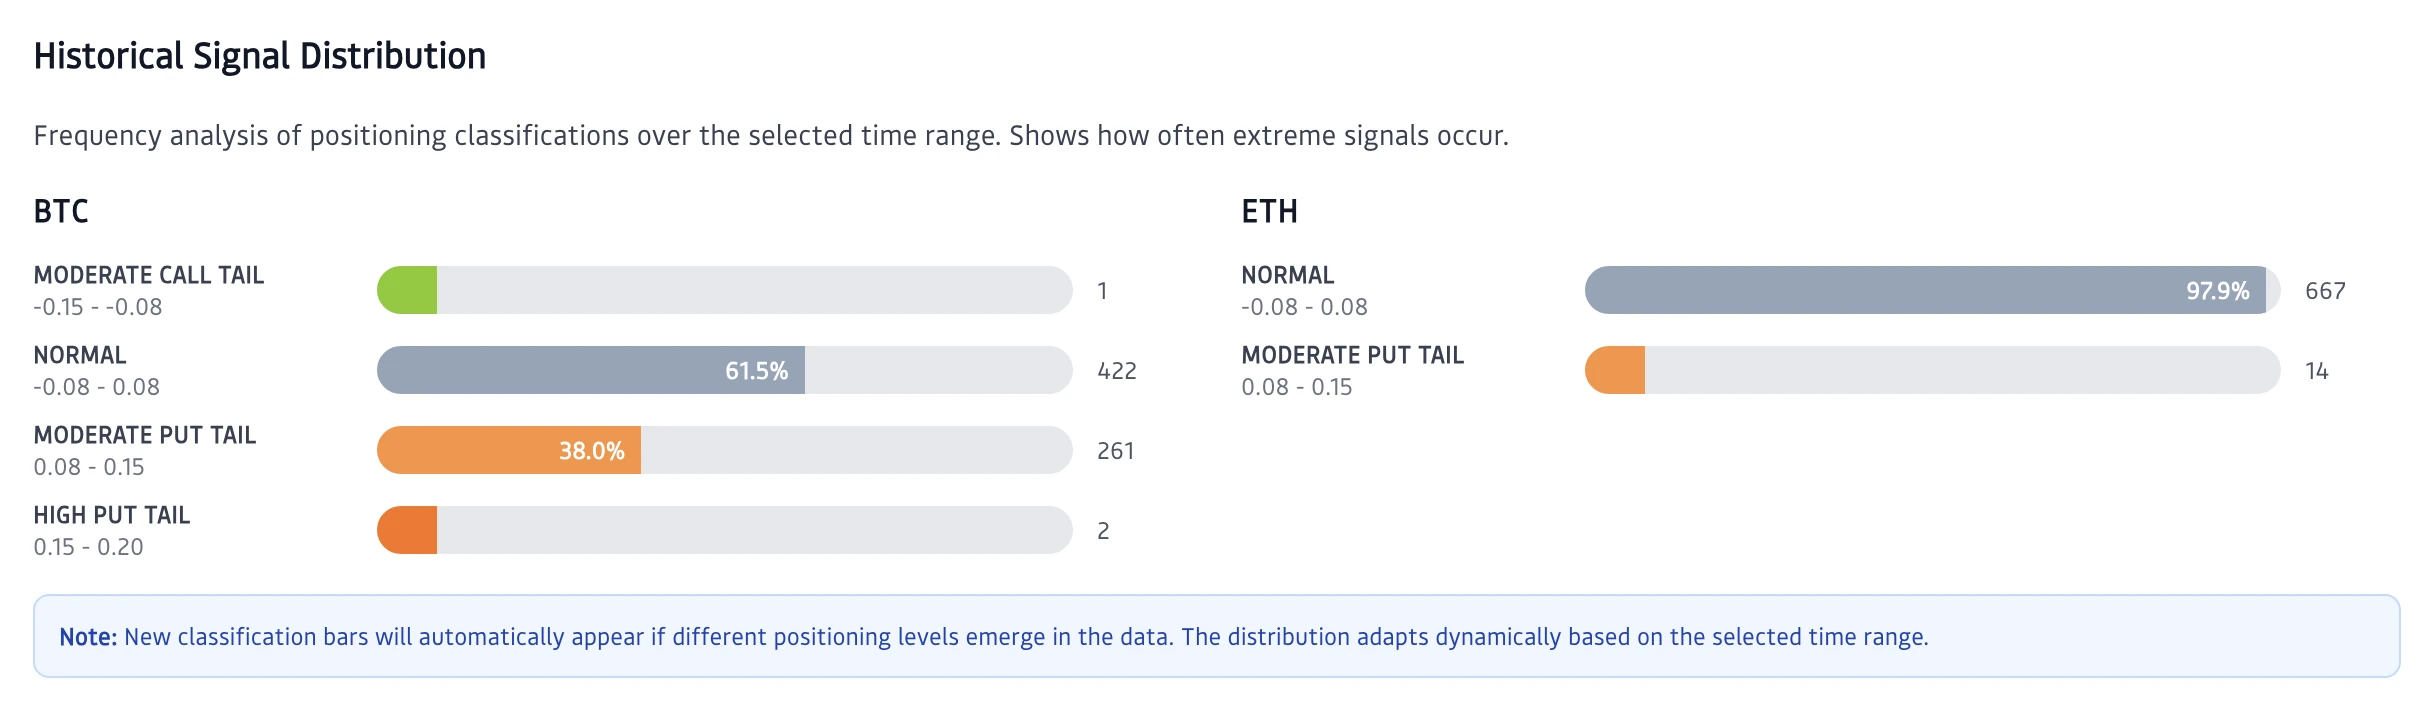The height and width of the screenshot is (702, 2428).
Task: Click the BTC section heading
Action: tap(61, 211)
